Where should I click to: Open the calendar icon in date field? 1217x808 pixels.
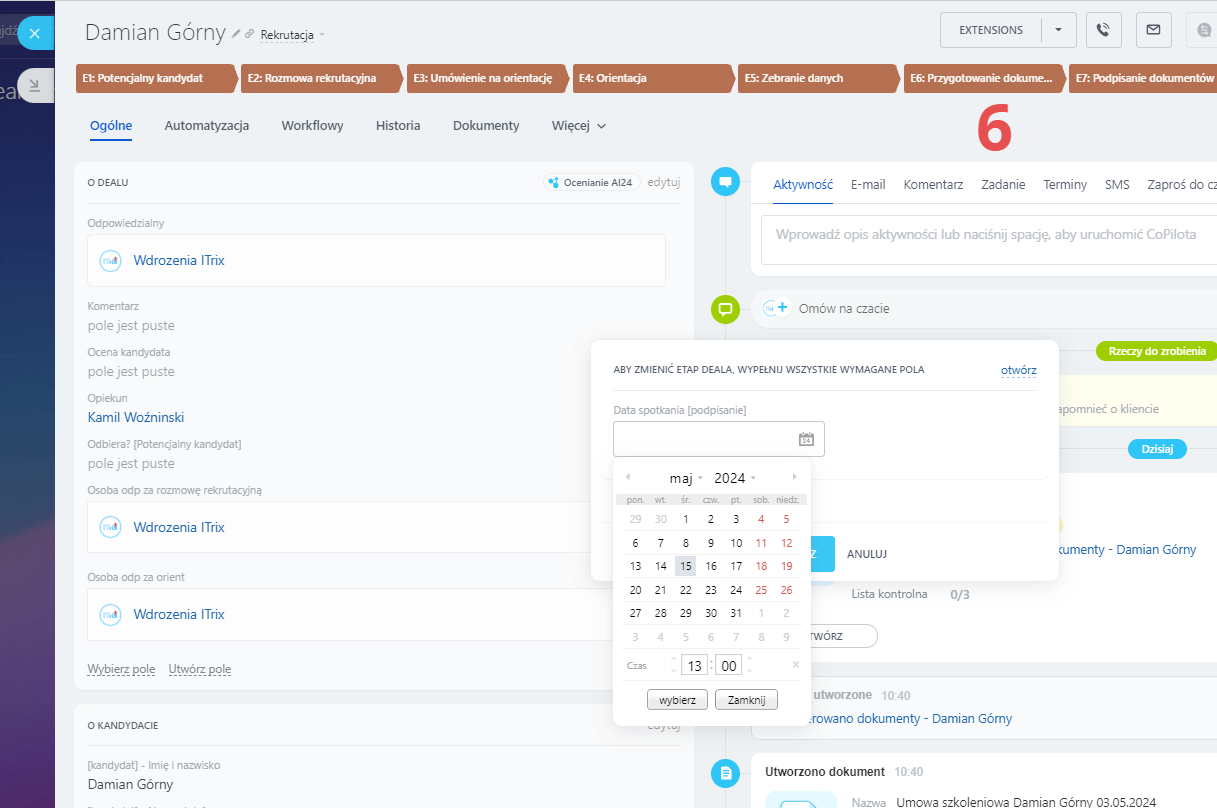pos(806,439)
